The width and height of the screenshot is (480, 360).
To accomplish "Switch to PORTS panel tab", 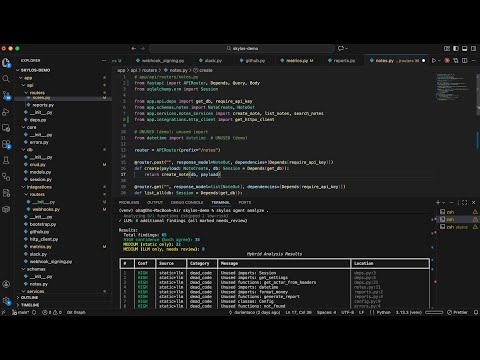I will [x=245, y=202].
